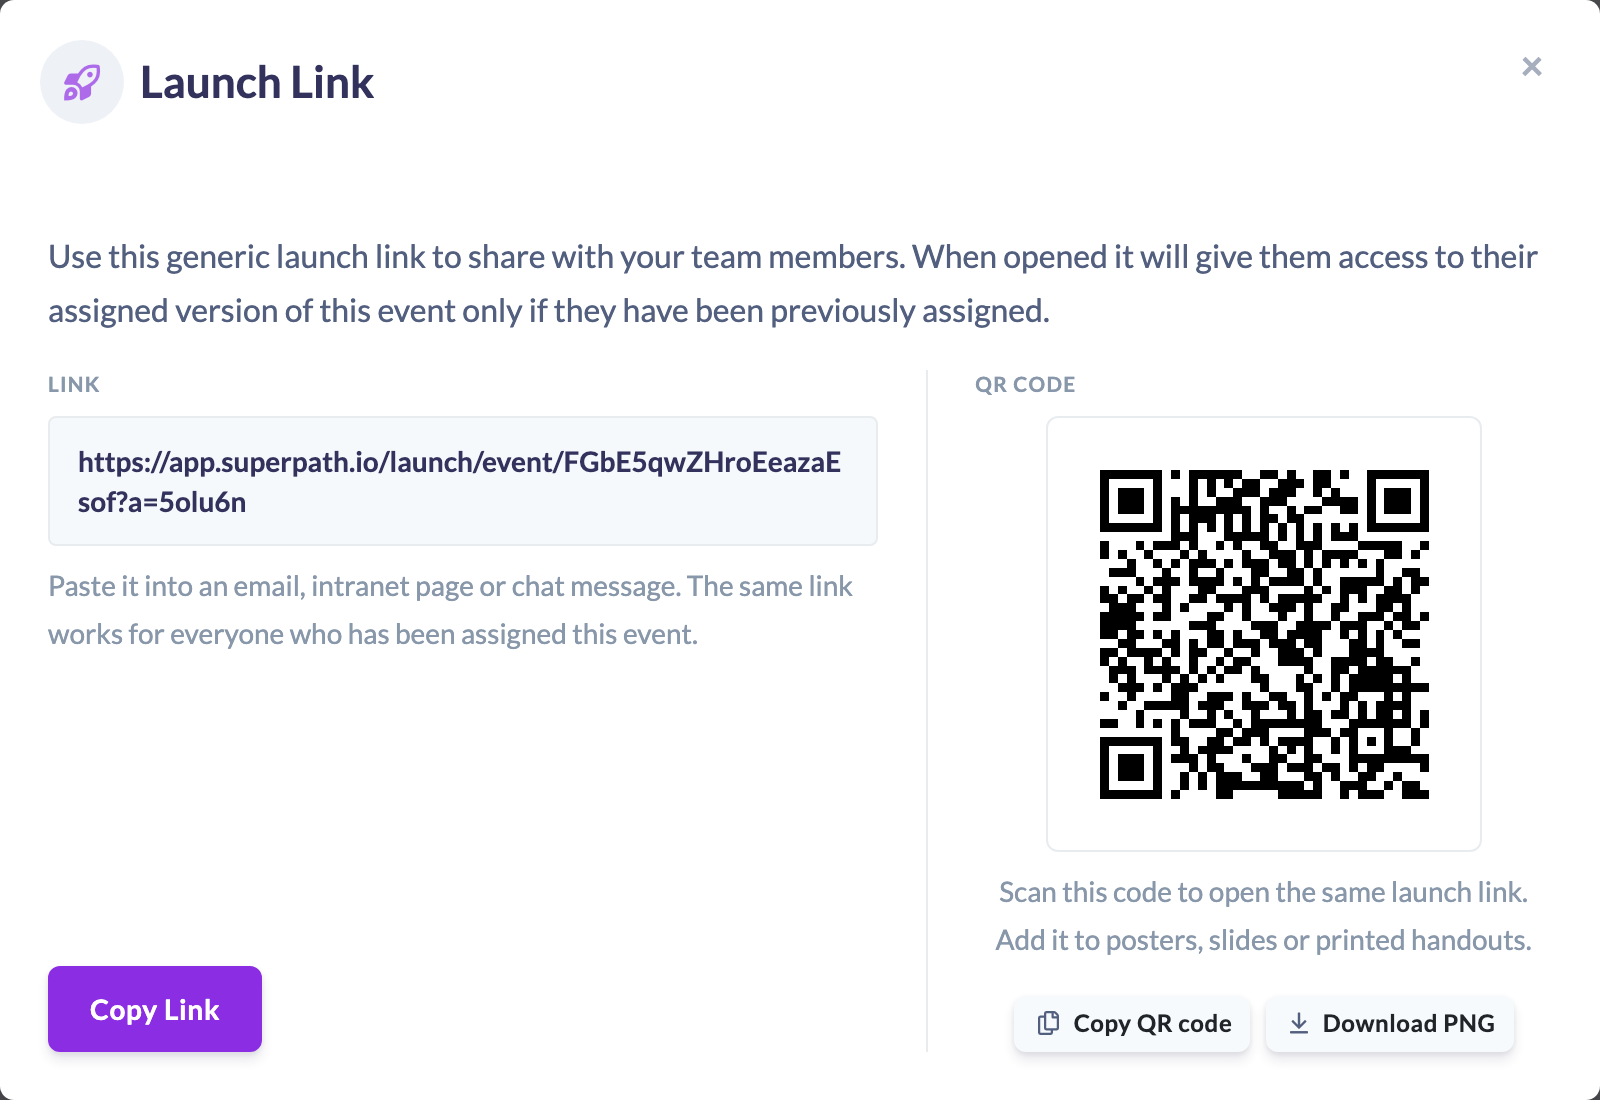Viewport: 1600px width, 1100px height.
Task: Click the clipboard icon in Copy QR code
Action: (x=1048, y=1023)
